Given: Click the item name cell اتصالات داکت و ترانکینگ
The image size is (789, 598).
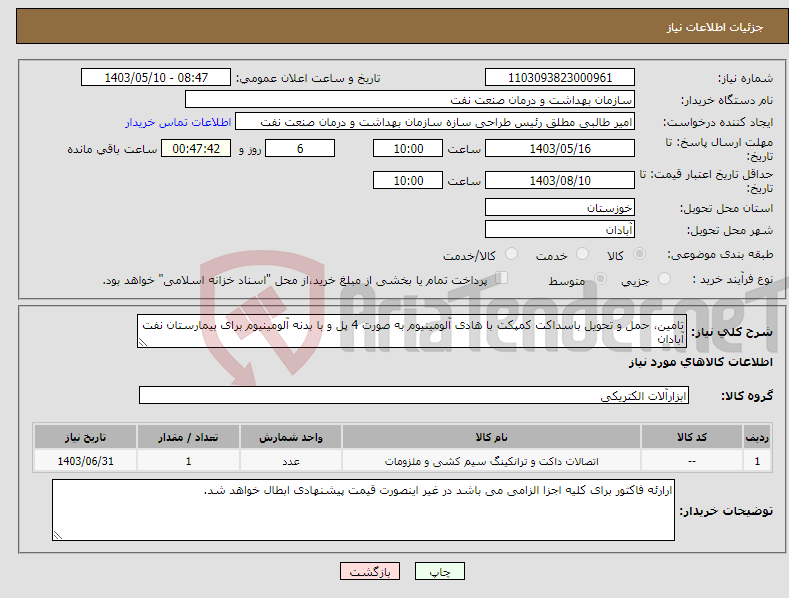Looking at the screenshot, I should tap(491, 461).
